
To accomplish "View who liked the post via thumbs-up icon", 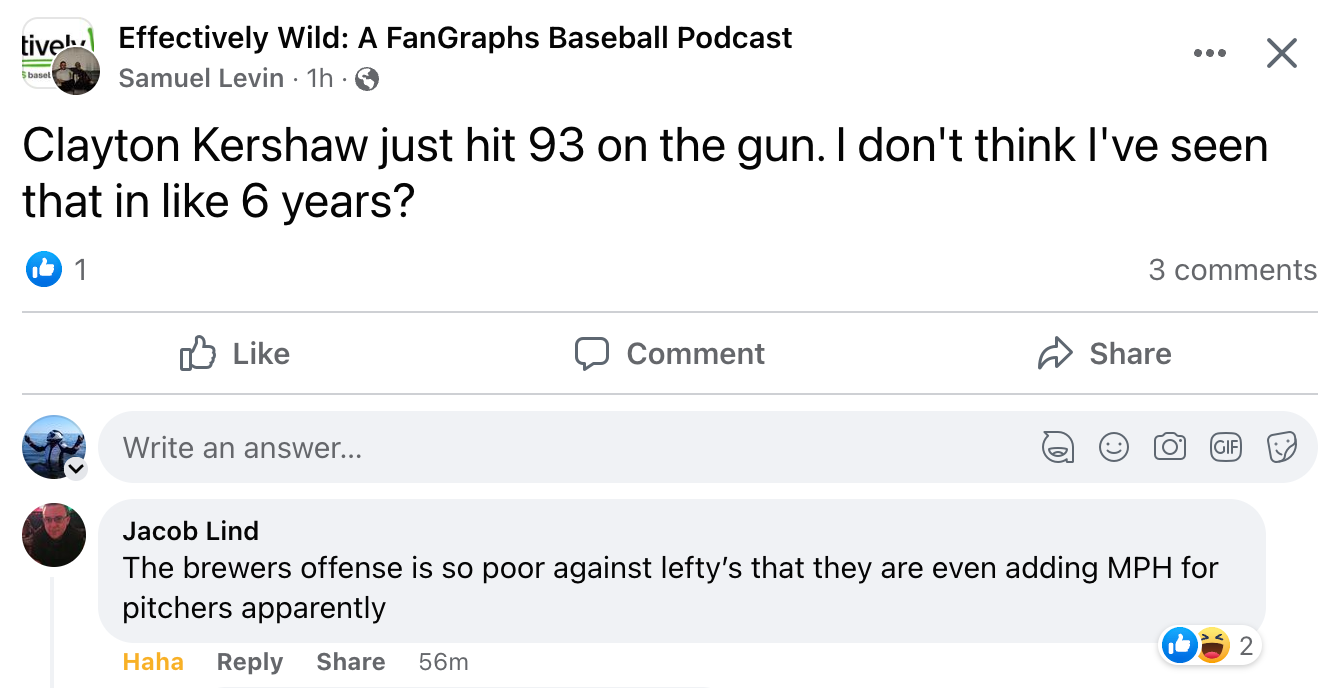I will pos(44,269).
